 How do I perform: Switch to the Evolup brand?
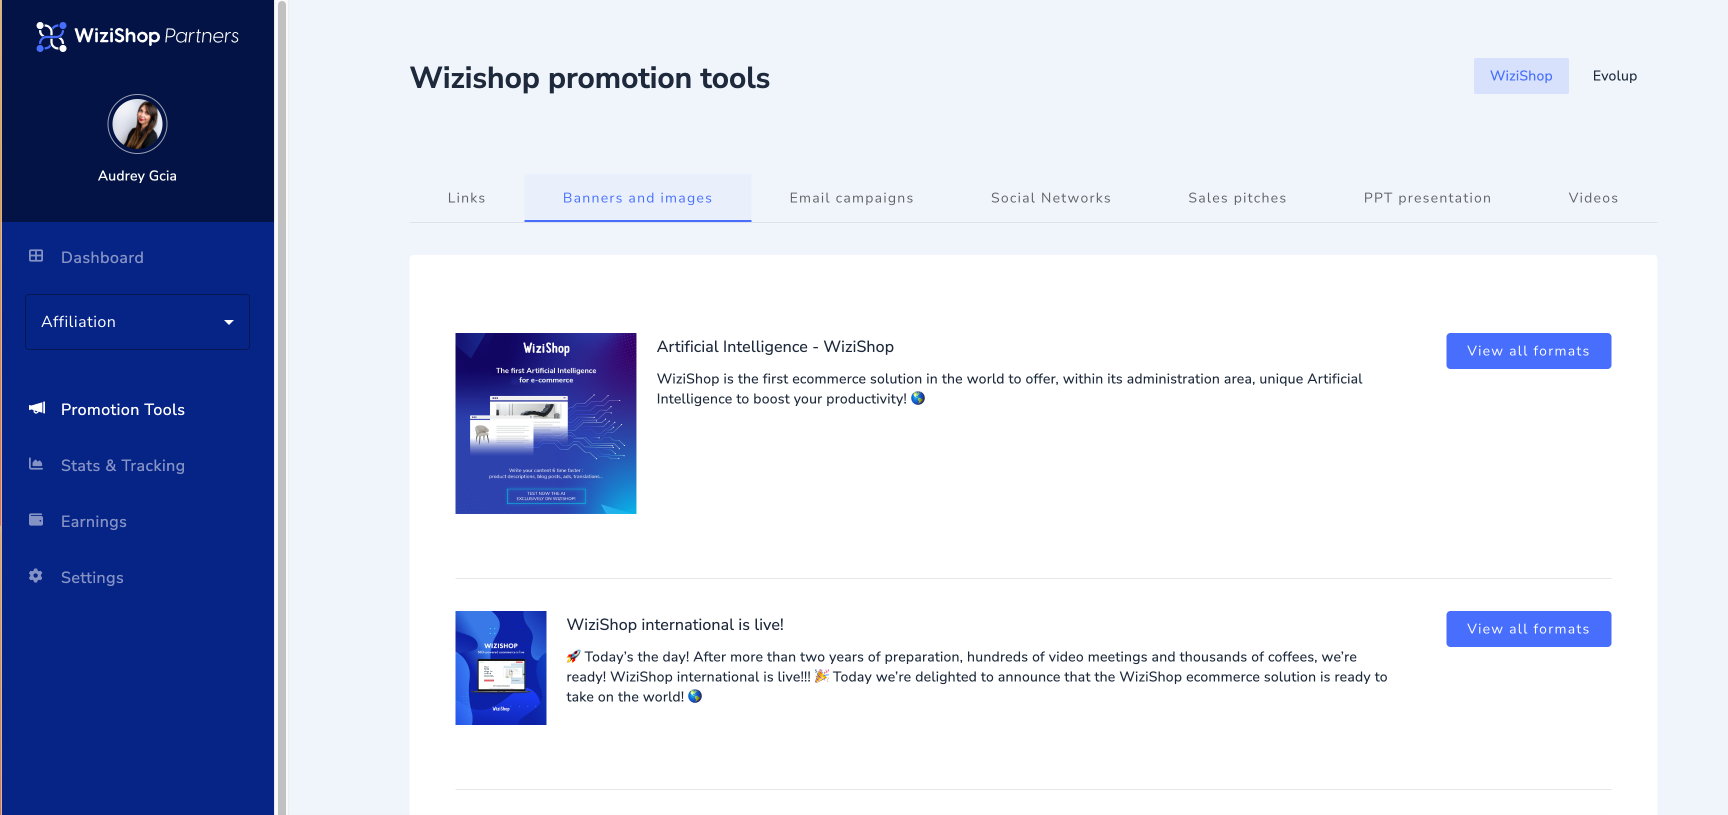coord(1615,76)
